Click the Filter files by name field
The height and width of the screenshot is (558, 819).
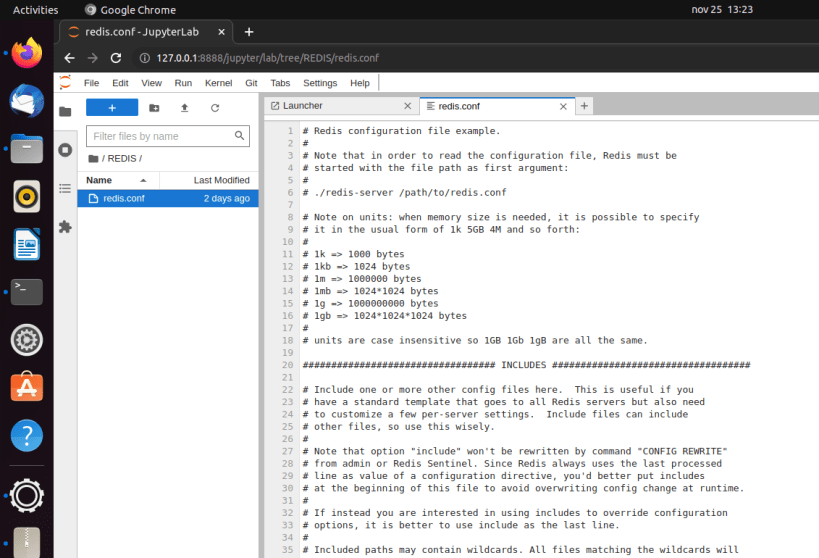[168, 136]
